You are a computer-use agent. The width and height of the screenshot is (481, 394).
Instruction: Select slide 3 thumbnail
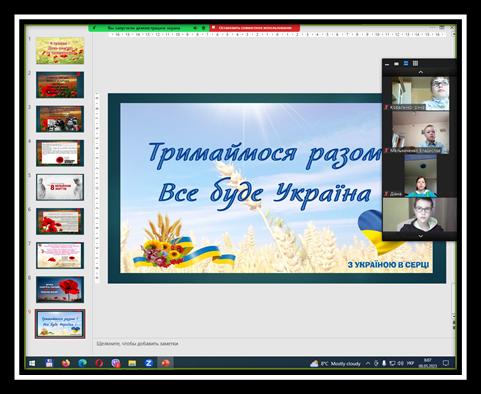coord(60,119)
